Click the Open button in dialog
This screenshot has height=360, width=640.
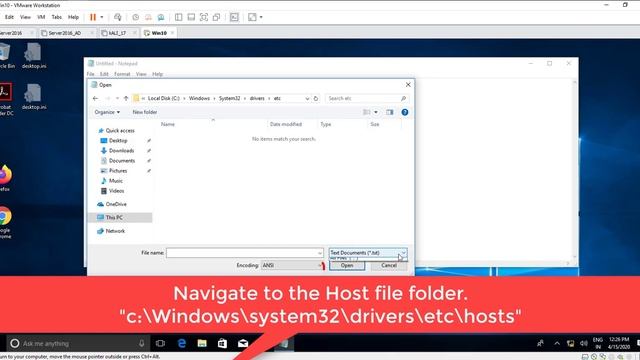click(347, 265)
